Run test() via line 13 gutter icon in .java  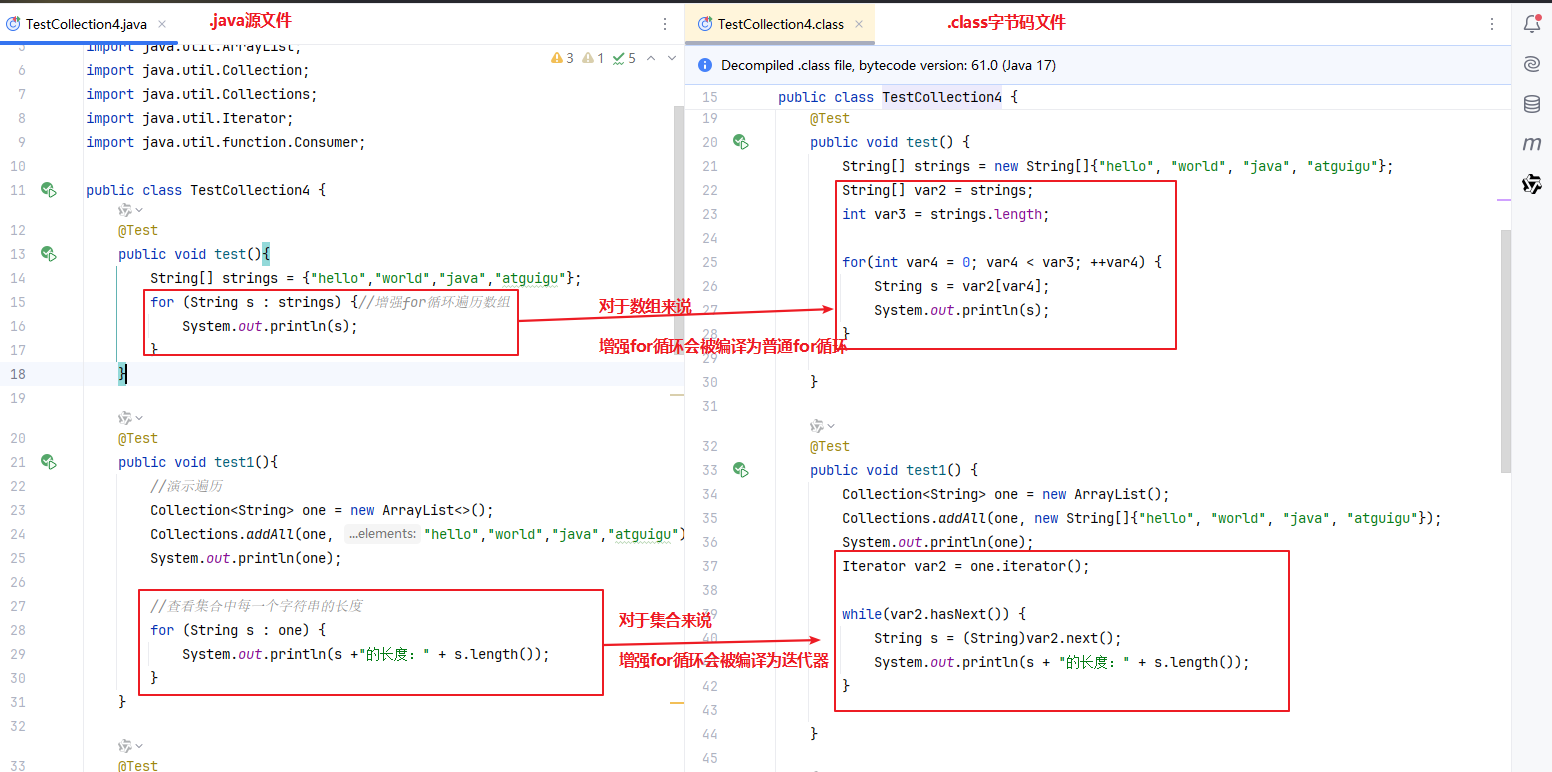(48, 254)
